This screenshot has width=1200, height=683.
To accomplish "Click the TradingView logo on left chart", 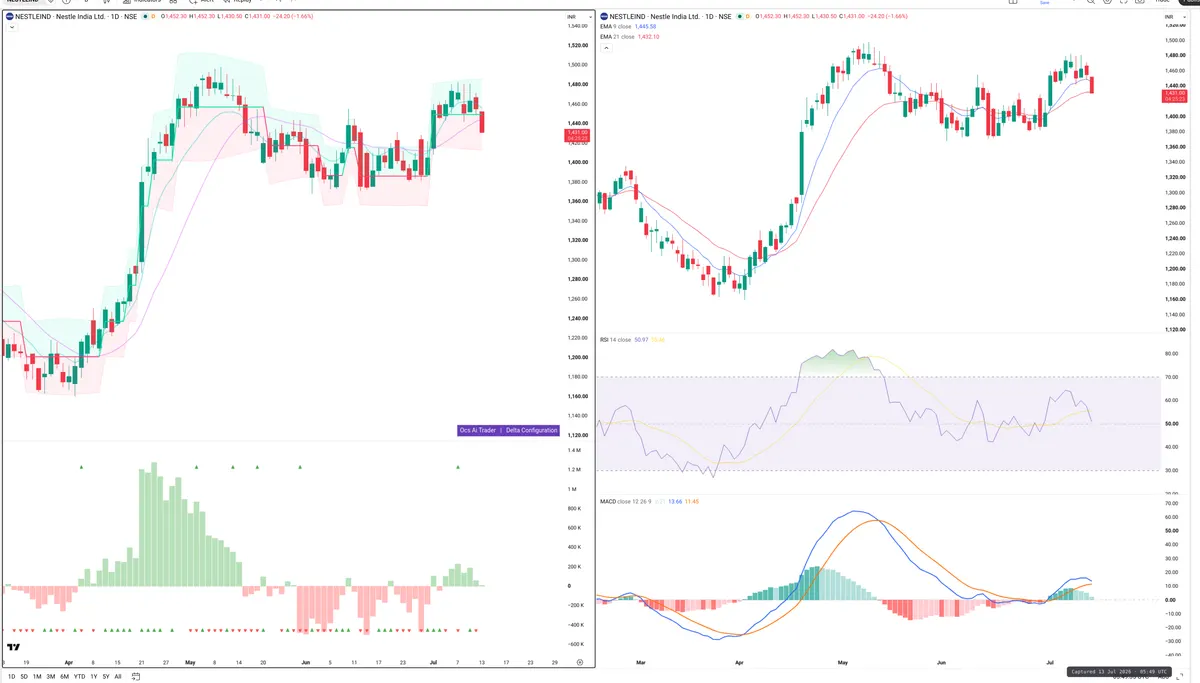I will 13,646.
